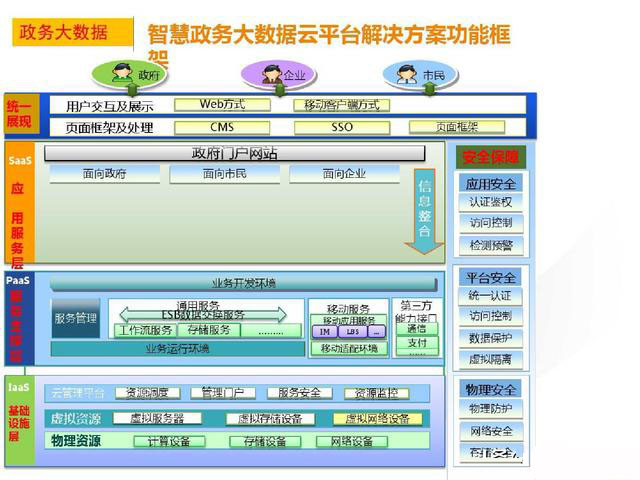Click the red 安全保障 header
The width and height of the screenshot is (640, 480).
[x=490, y=157]
